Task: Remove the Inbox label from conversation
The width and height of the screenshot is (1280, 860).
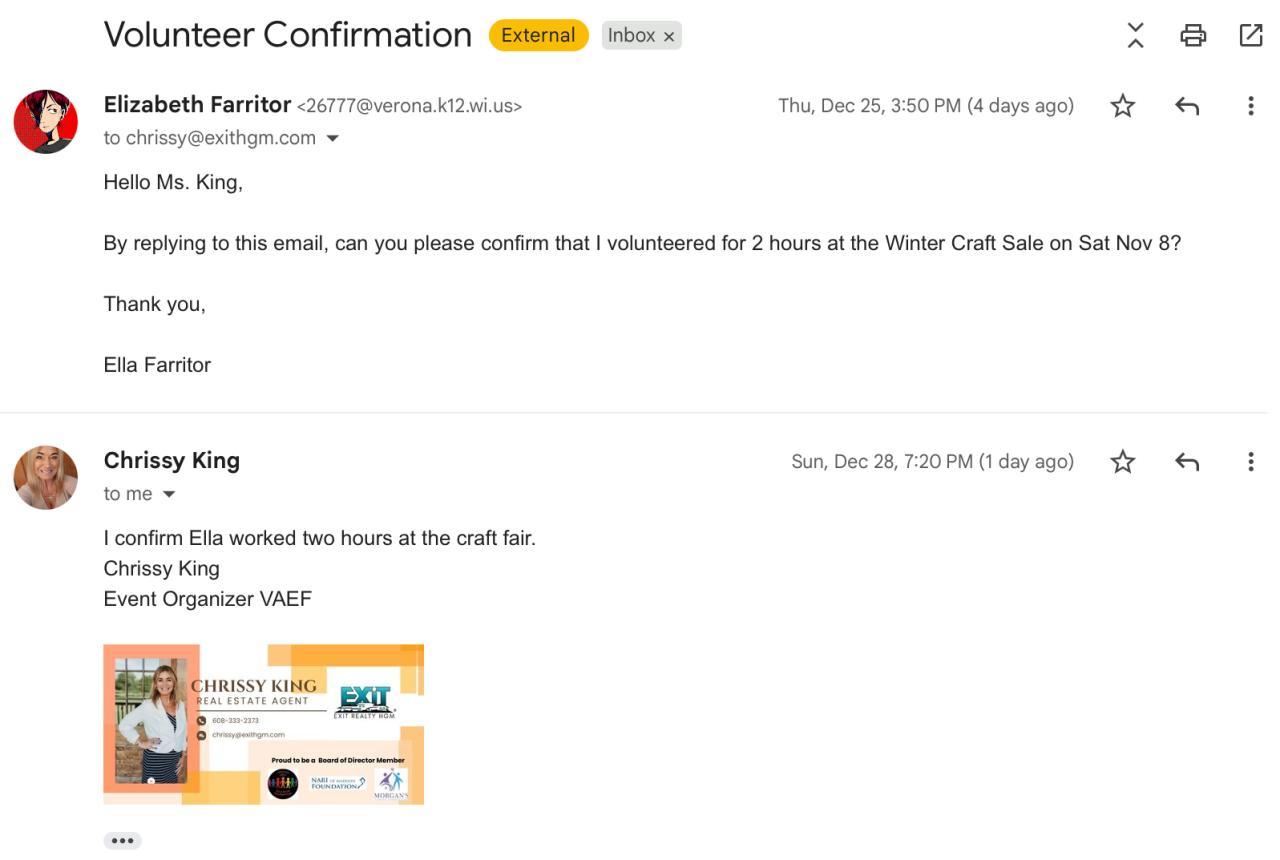Action: click(x=669, y=36)
